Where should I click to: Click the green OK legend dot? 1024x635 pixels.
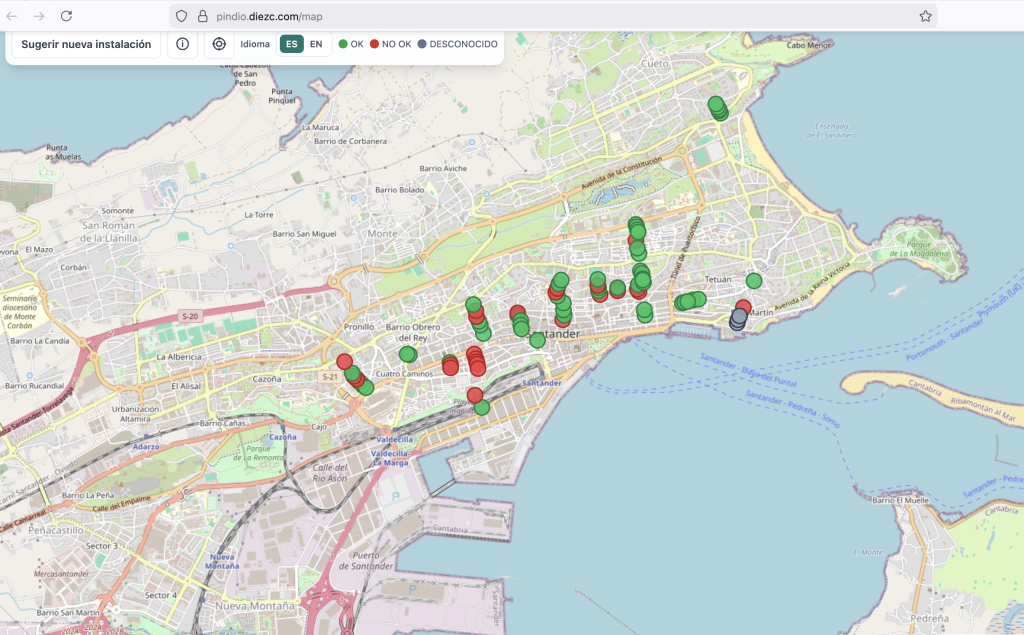click(343, 44)
